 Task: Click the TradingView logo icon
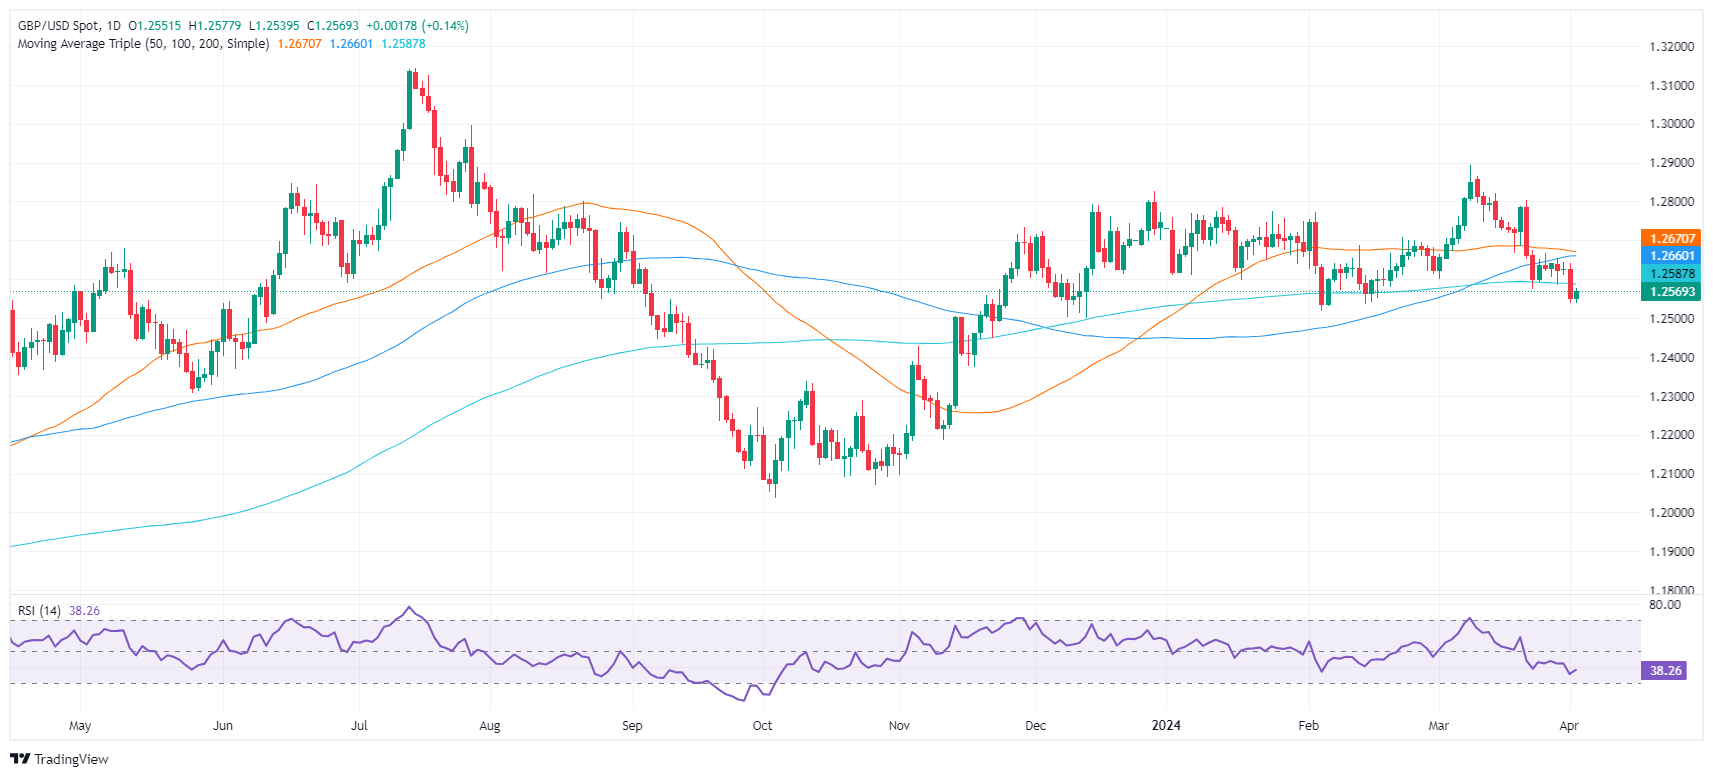(x=20, y=759)
